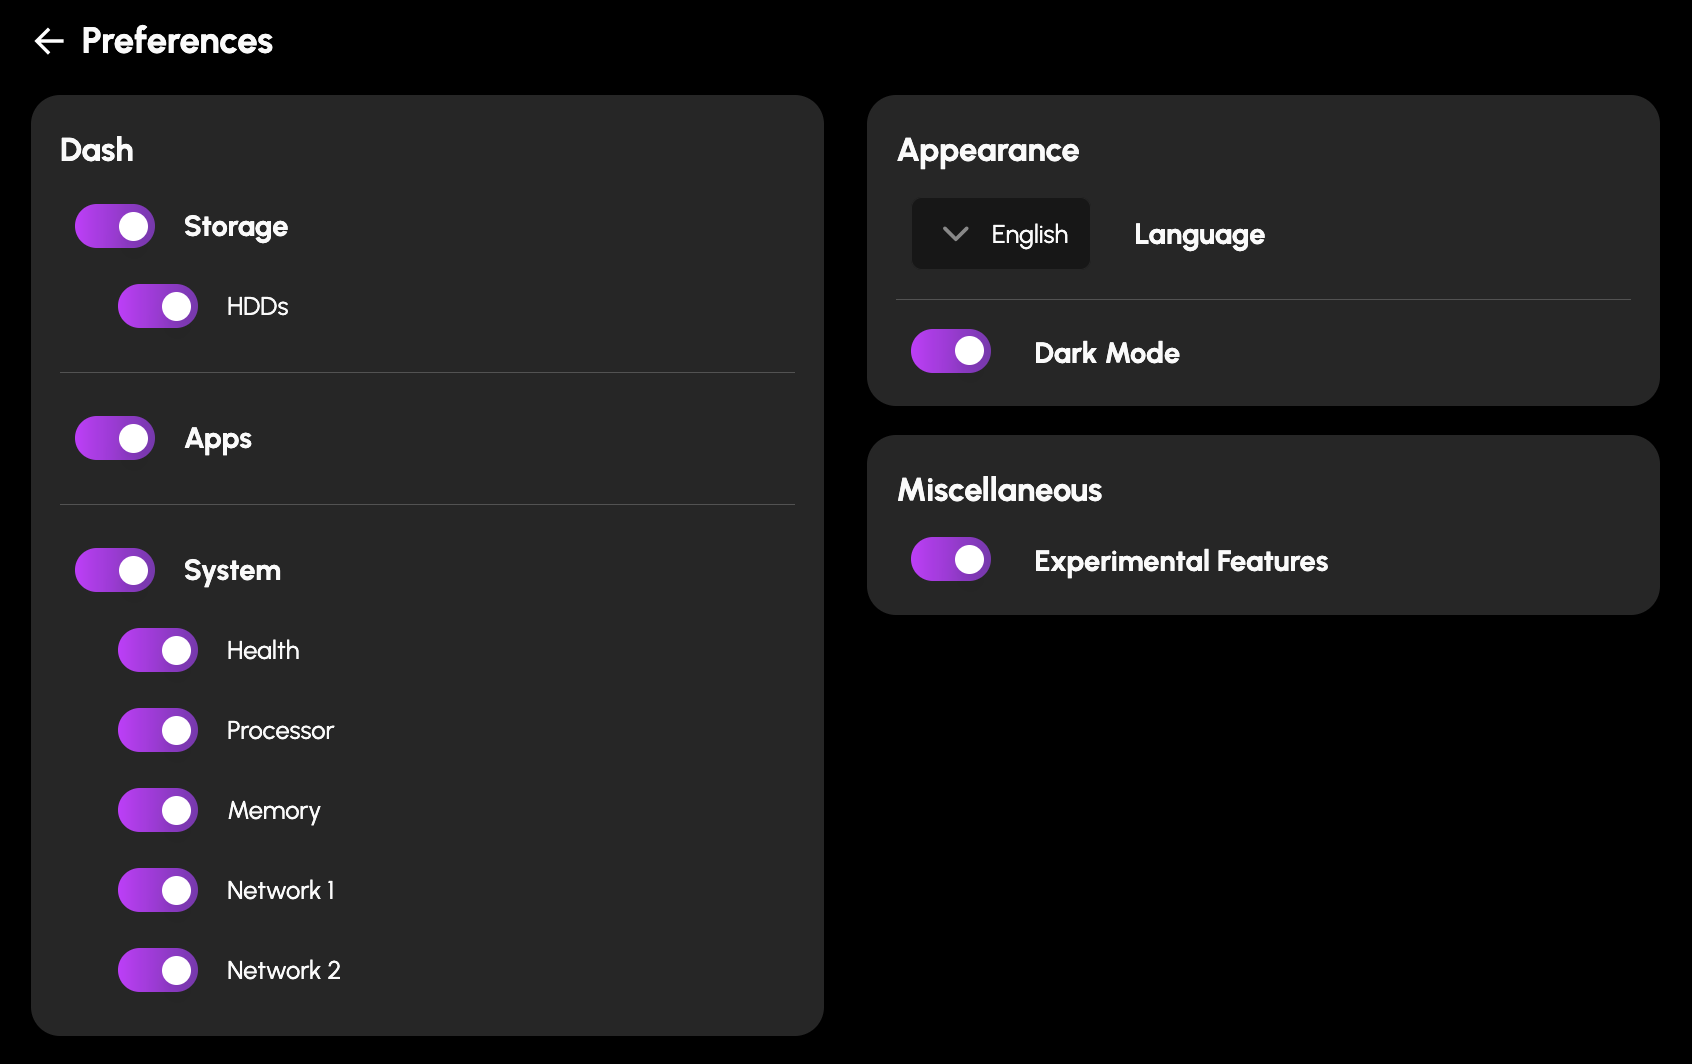Click the Appearance section header

pyautogui.click(x=989, y=150)
